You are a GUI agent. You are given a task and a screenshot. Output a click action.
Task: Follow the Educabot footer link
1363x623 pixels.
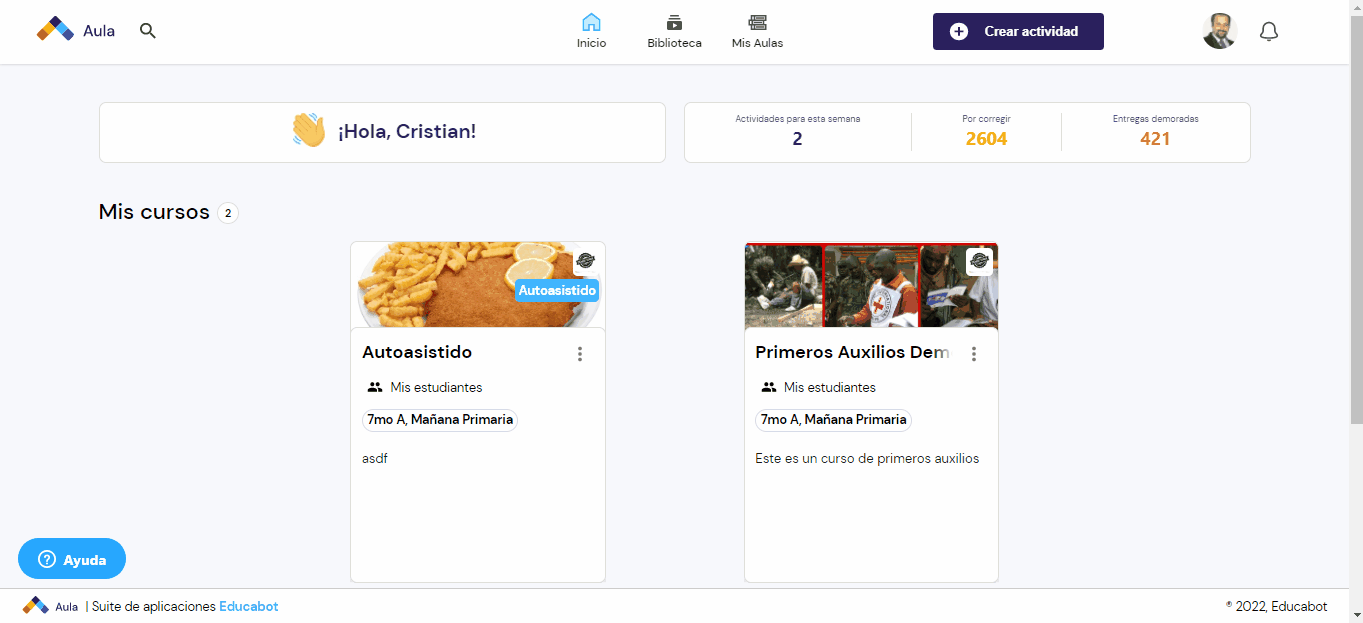(249, 606)
